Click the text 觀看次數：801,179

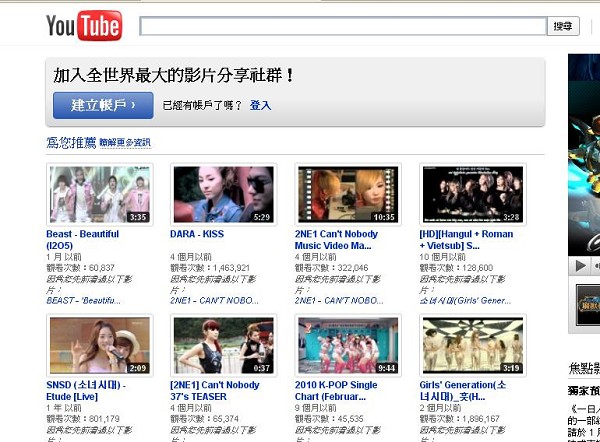83,419
